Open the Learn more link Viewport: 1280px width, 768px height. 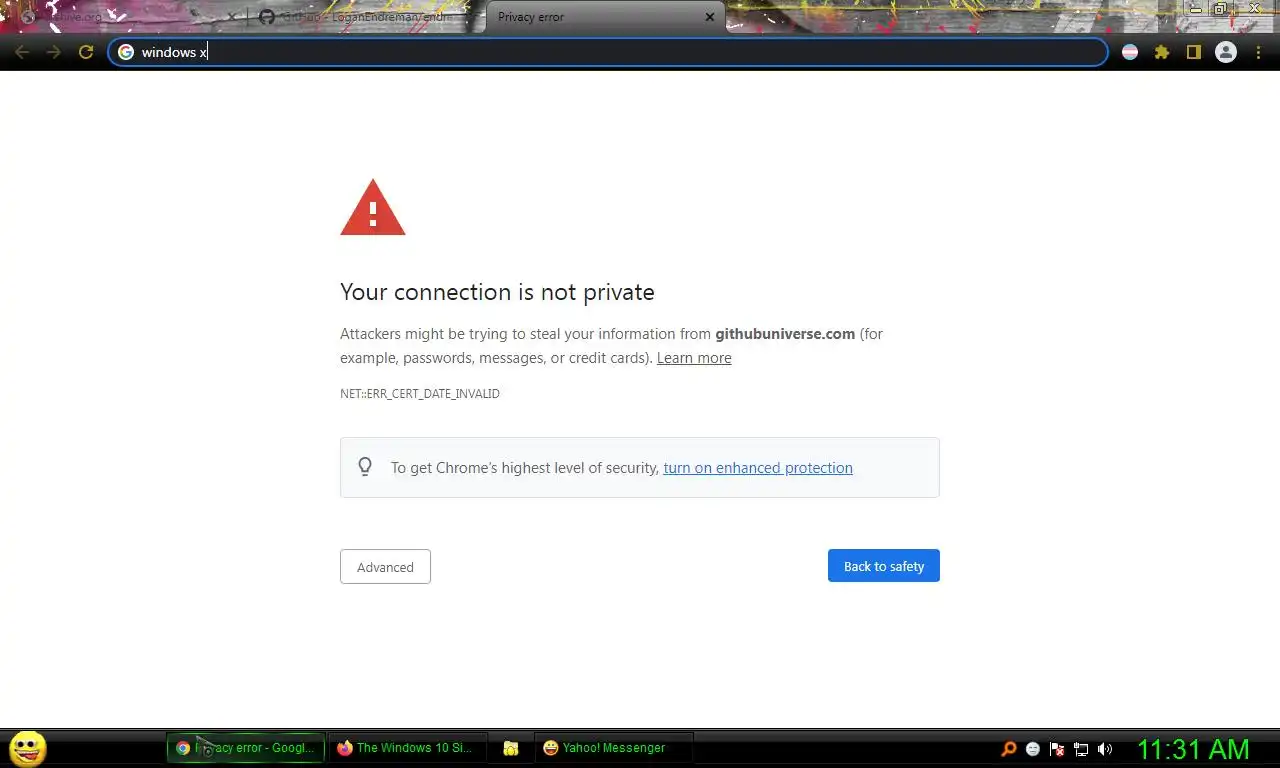pyautogui.click(x=694, y=358)
